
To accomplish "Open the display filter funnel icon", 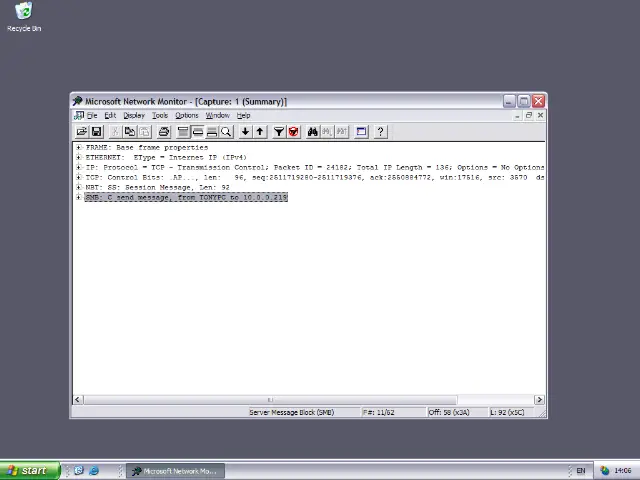I will [279, 131].
